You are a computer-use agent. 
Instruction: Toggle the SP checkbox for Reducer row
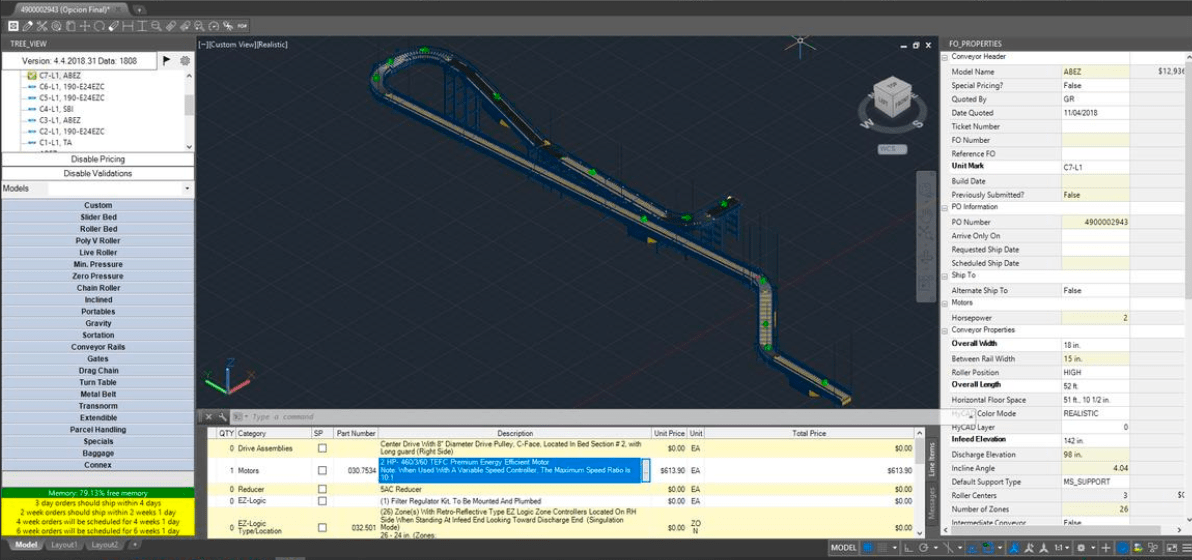click(x=322, y=489)
